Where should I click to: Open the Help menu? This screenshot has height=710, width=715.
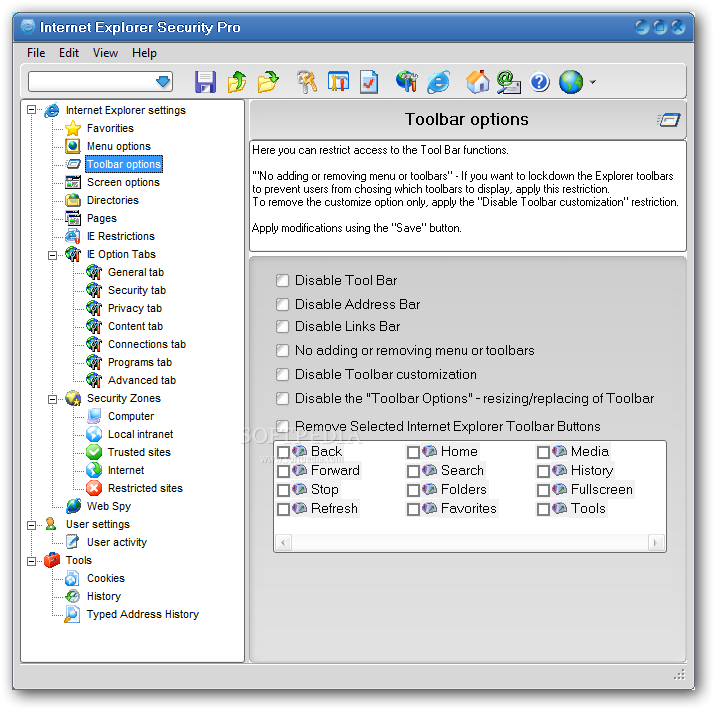pos(145,53)
